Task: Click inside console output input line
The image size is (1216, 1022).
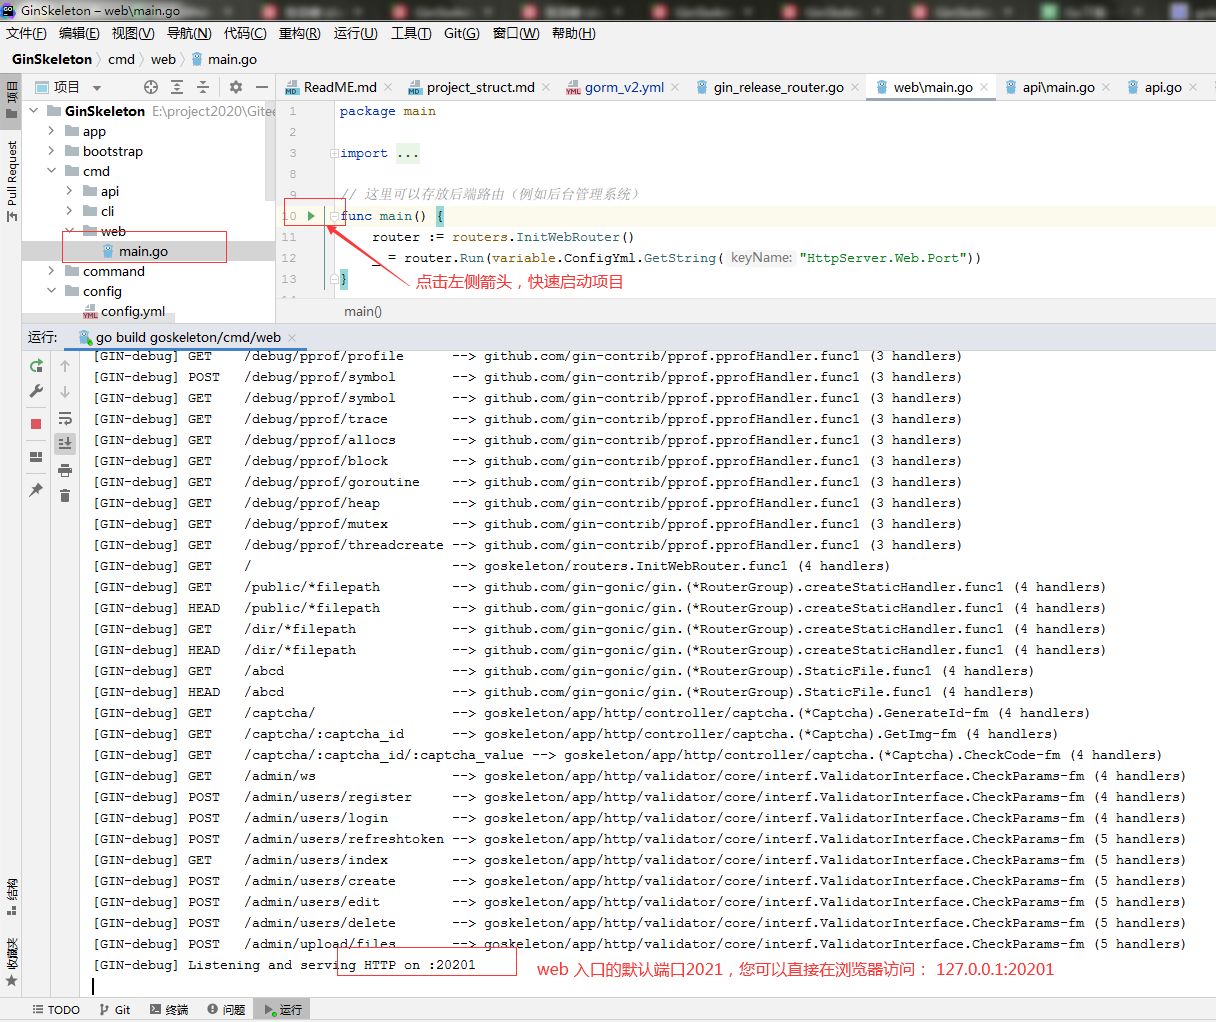Action: click(x=648, y=986)
